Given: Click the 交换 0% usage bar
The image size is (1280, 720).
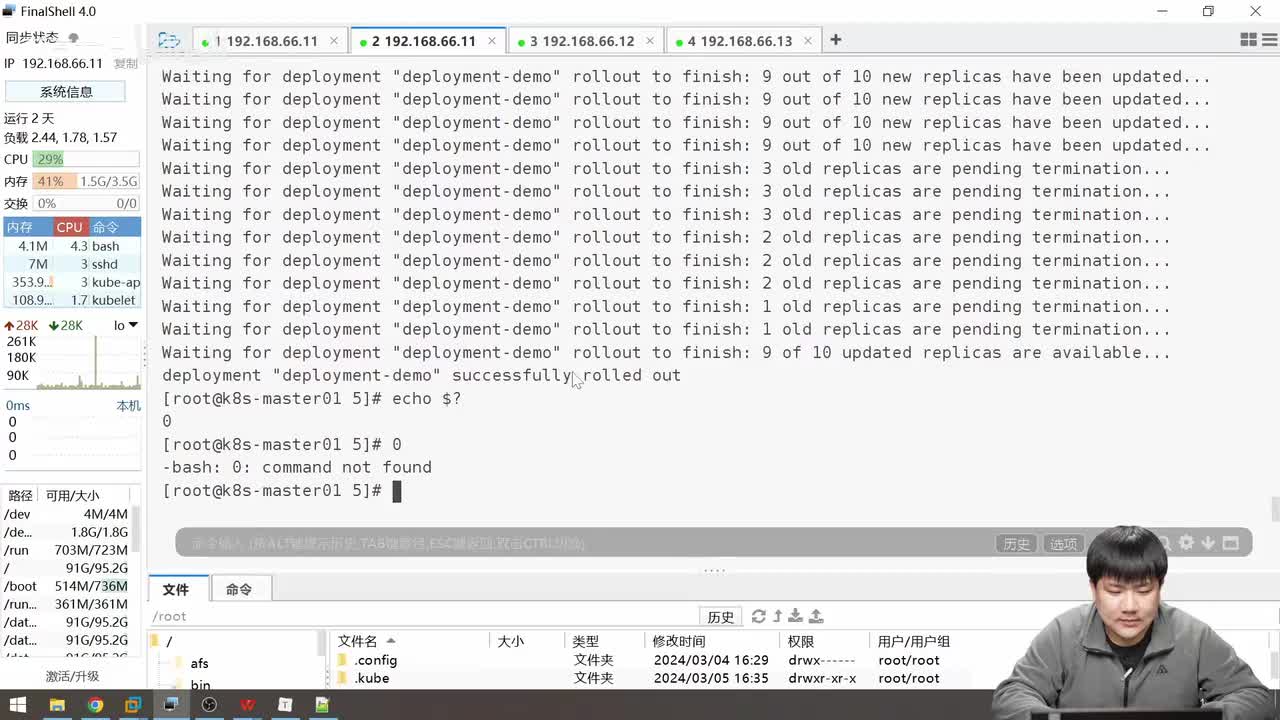Looking at the screenshot, I should pyautogui.click(x=86, y=203).
